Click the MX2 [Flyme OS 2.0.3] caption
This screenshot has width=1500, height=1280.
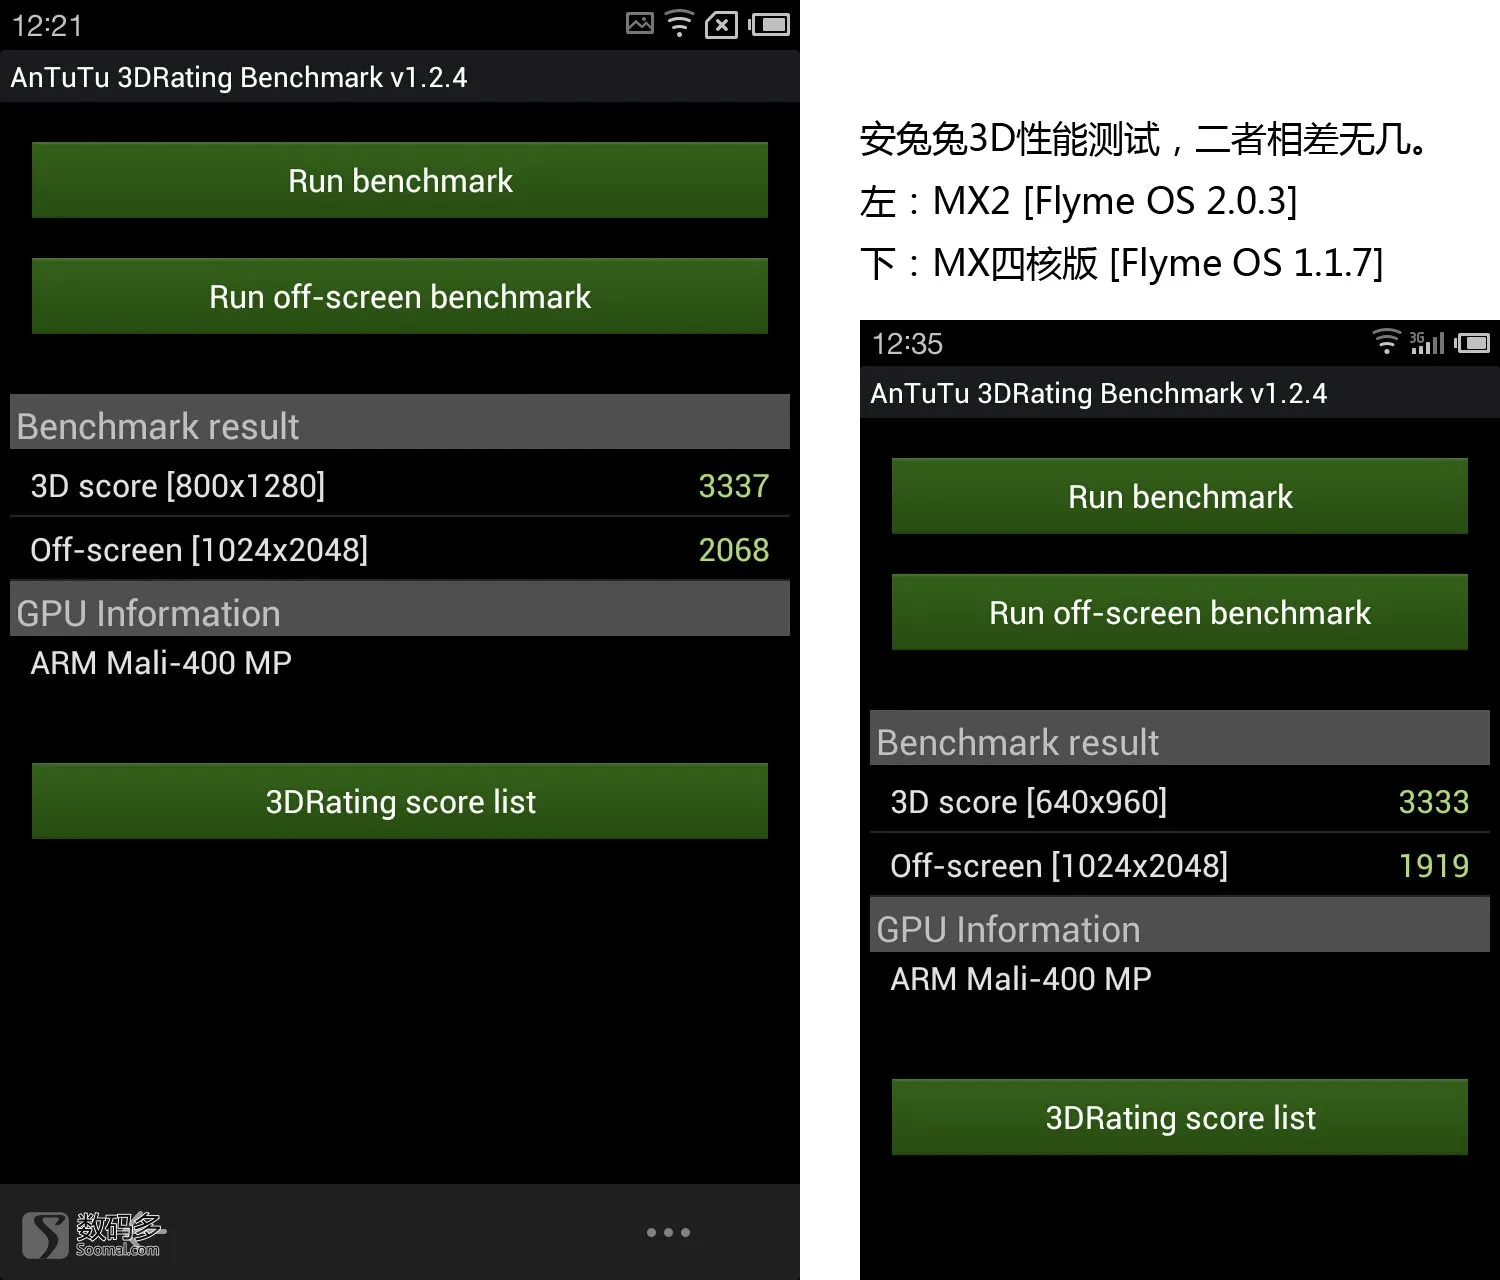[x=1115, y=201]
